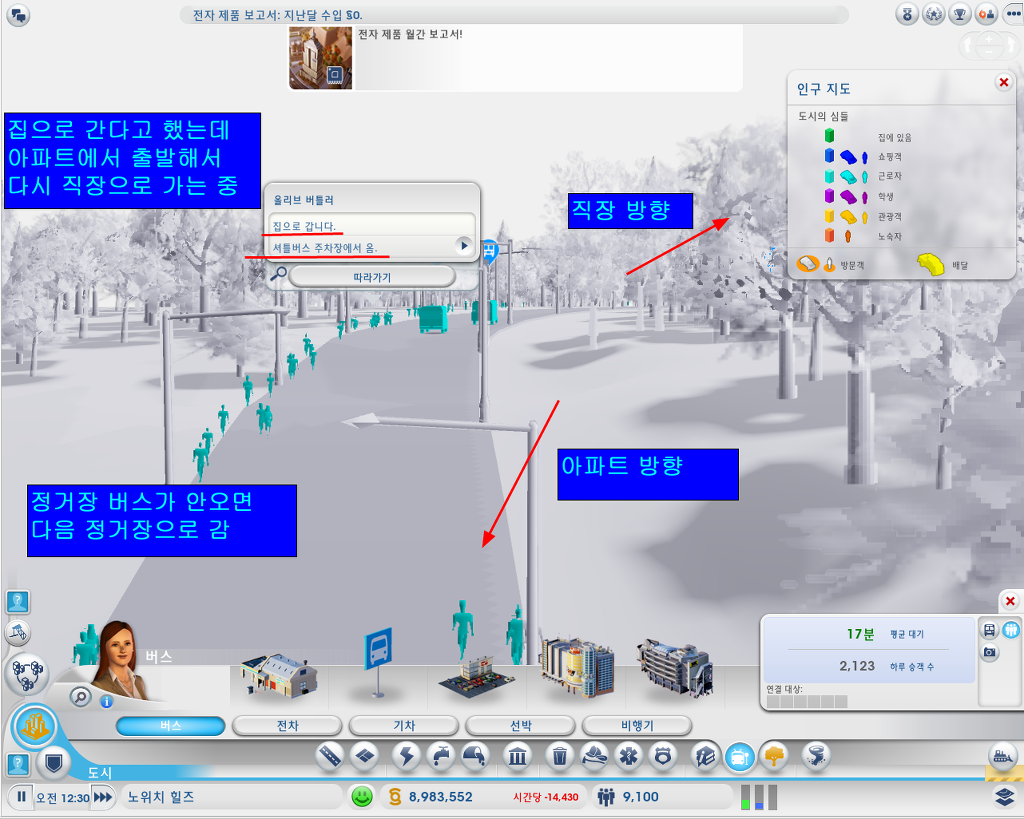Image resolution: width=1024 pixels, height=819 pixels.
Task: Open the government building menu
Action: click(x=517, y=756)
